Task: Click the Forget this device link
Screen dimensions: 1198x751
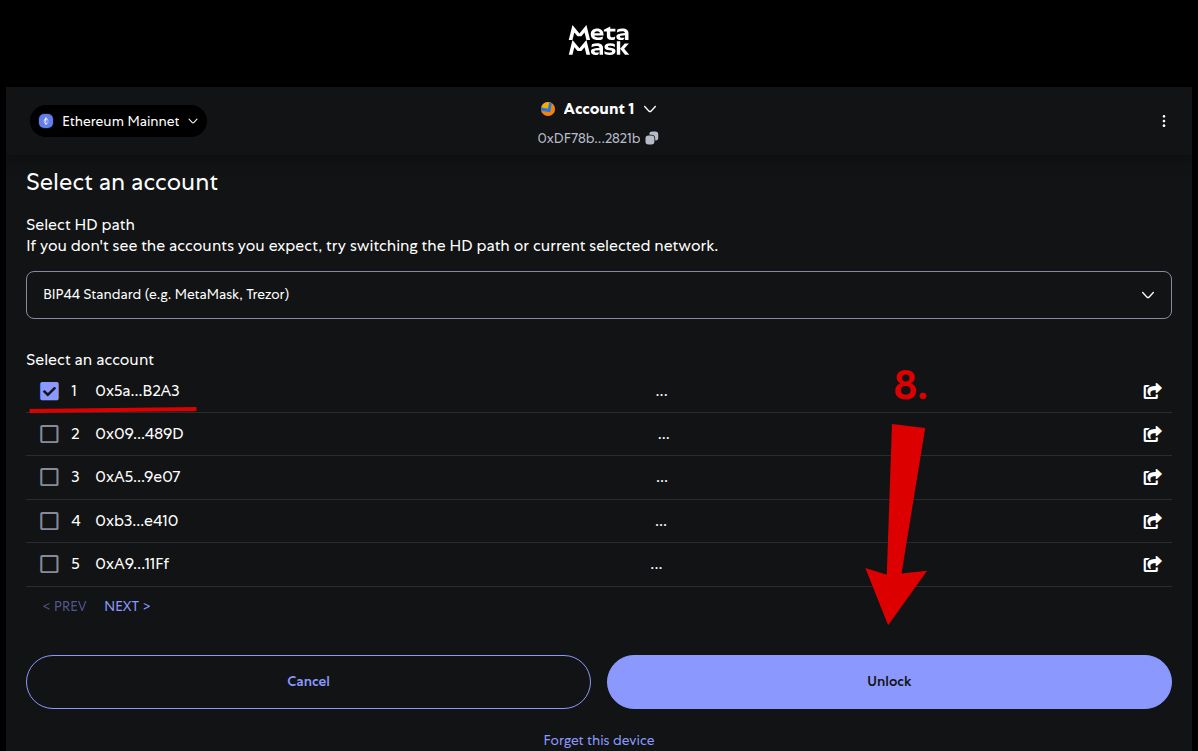Action: point(598,740)
